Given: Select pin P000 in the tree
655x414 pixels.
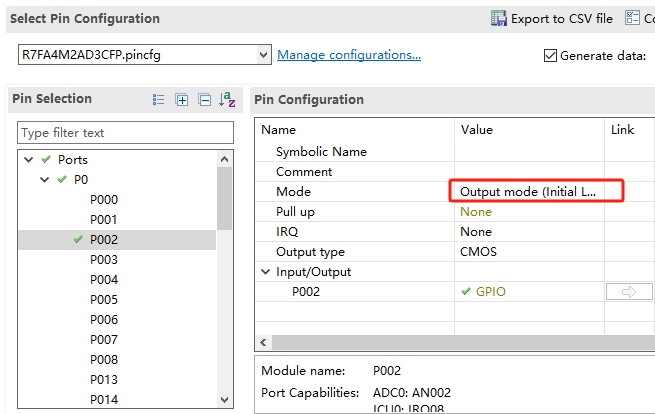Looking at the screenshot, I should click(104, 200).
